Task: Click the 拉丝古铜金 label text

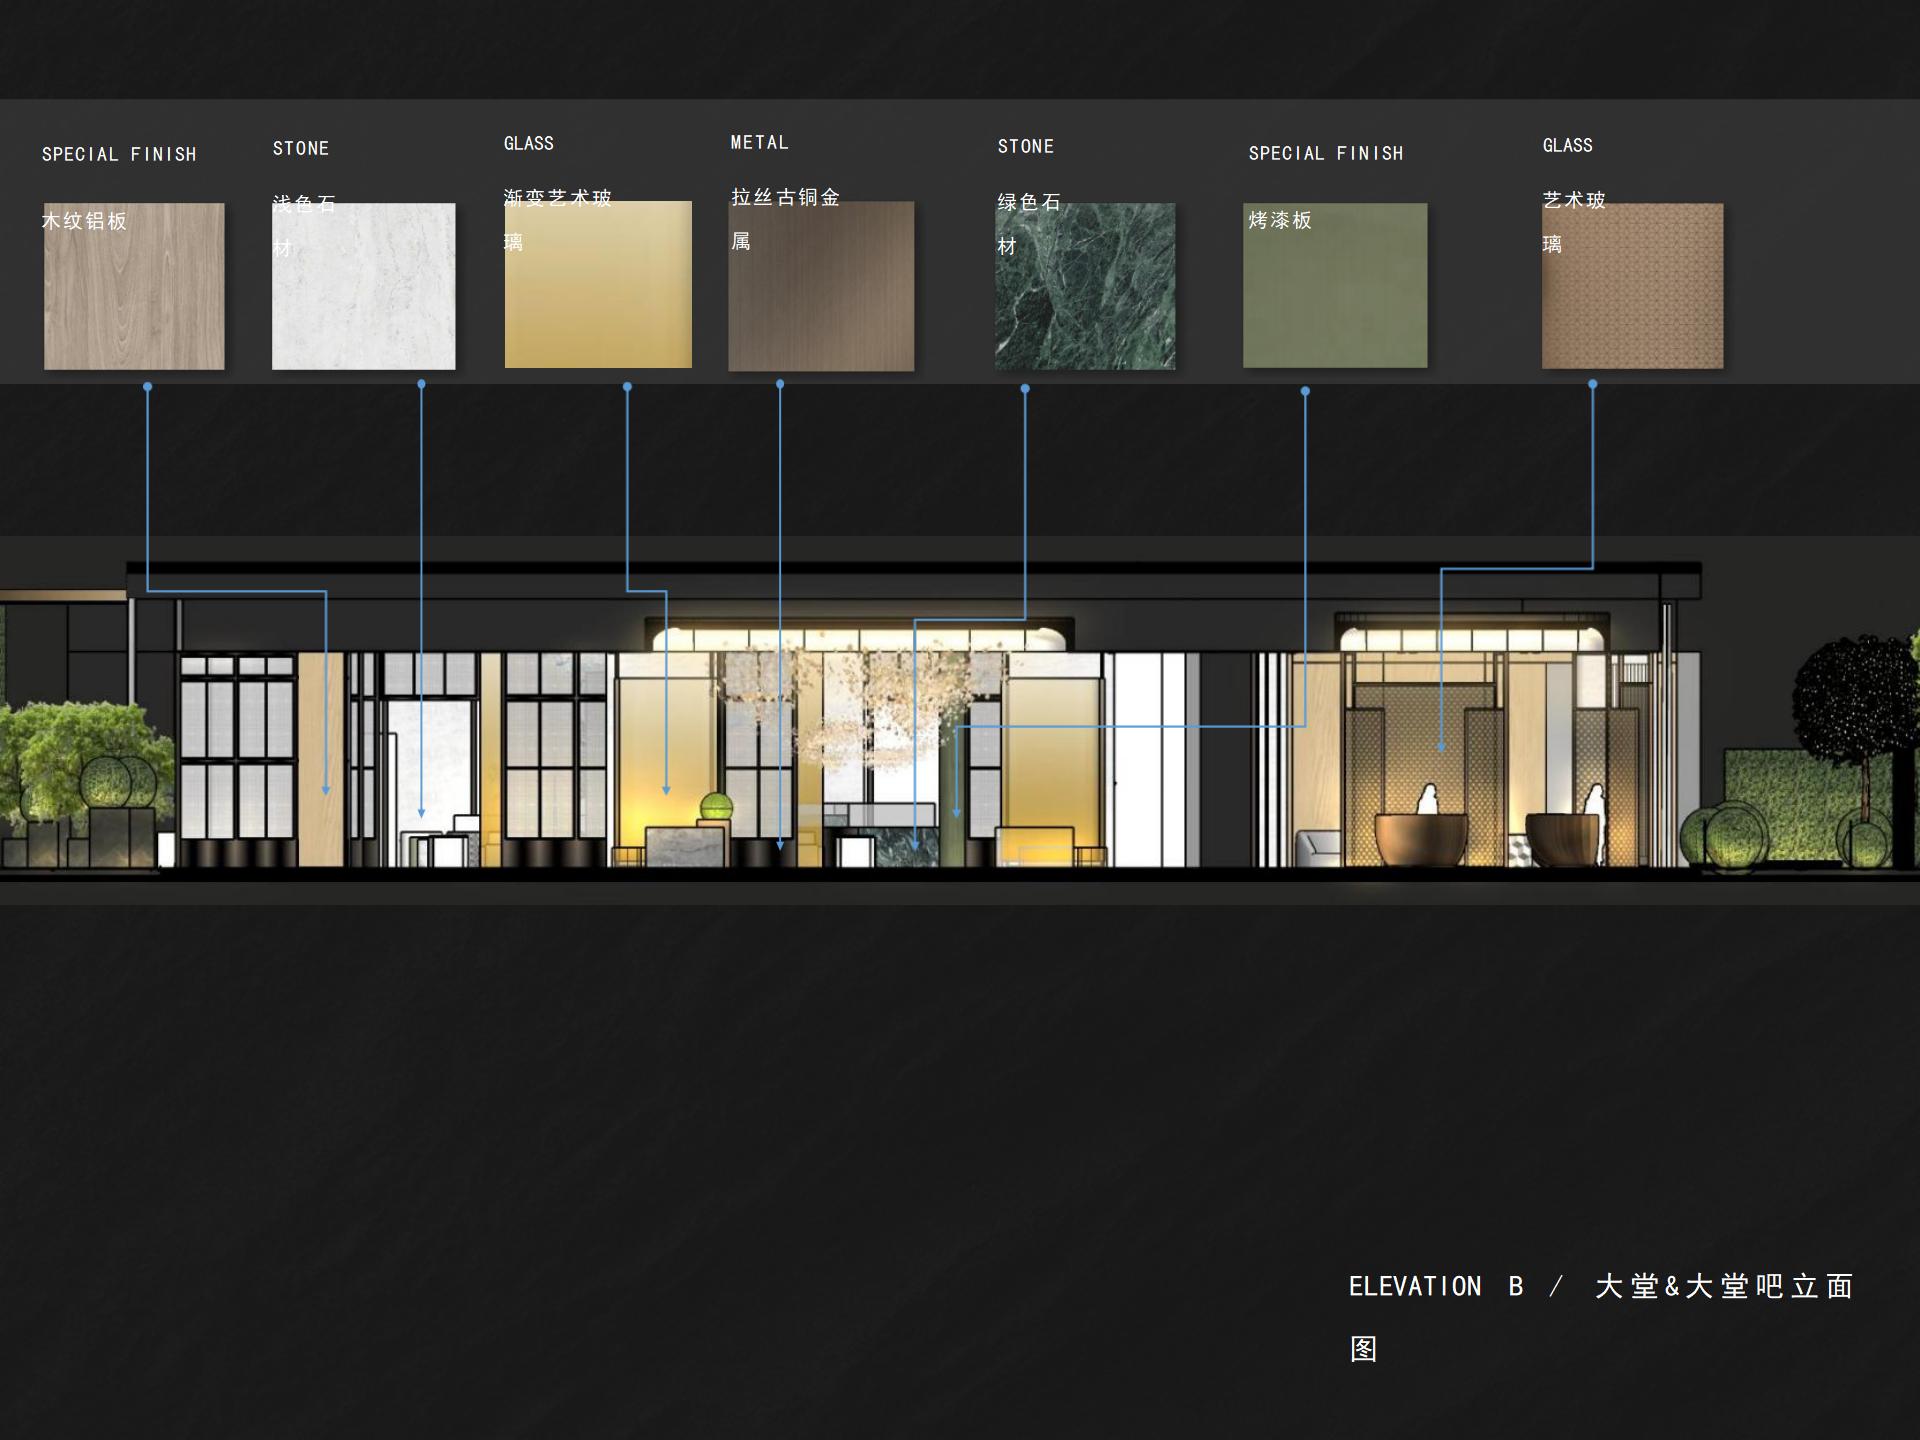Action: pos(785,197)
